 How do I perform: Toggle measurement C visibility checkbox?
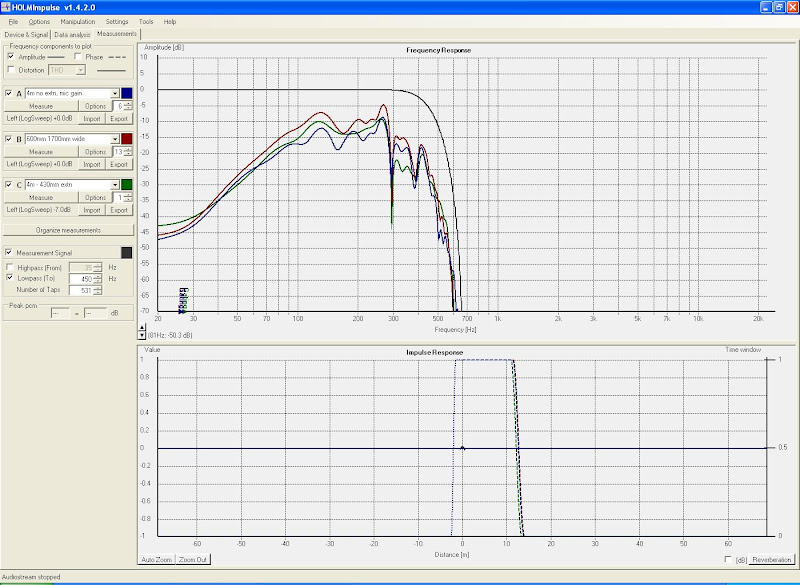tap(9, 184)
